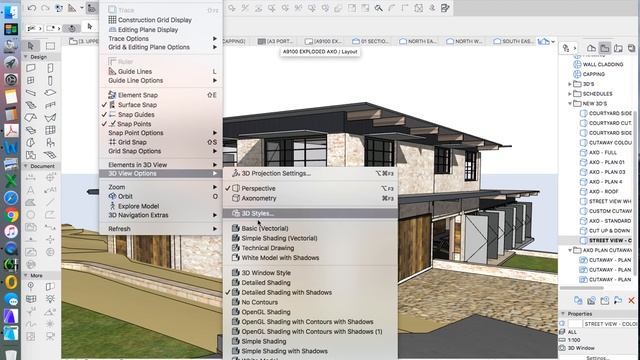
Task: Collapse the NEW 3D'S folder
Action: tap(570, 104)
